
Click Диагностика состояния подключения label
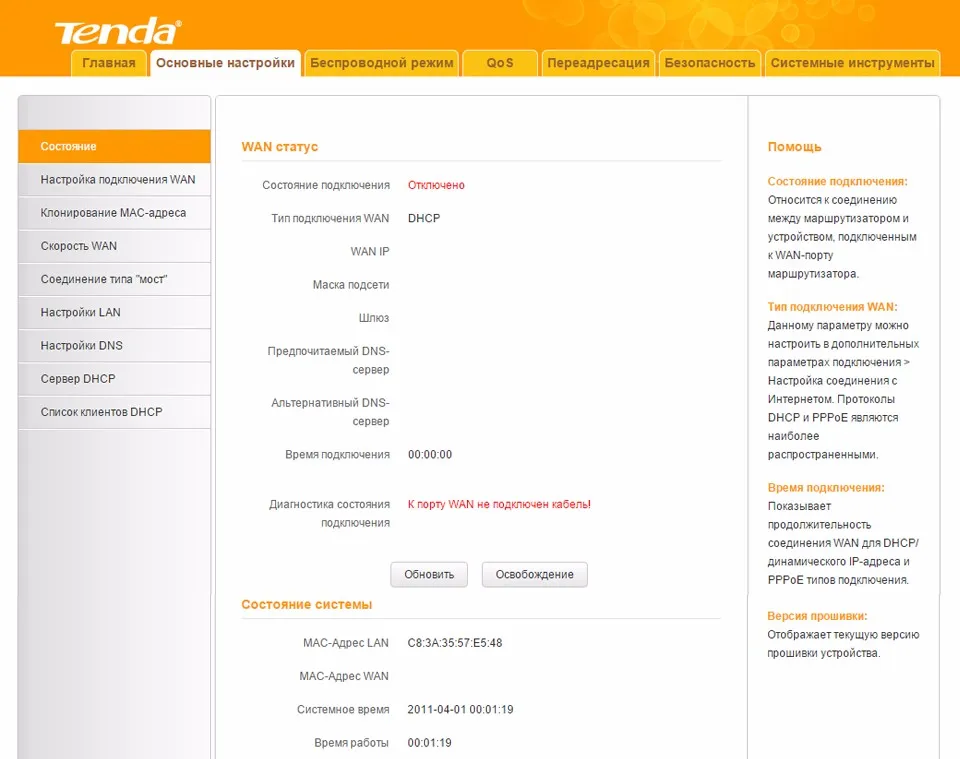tap(329, 514)
